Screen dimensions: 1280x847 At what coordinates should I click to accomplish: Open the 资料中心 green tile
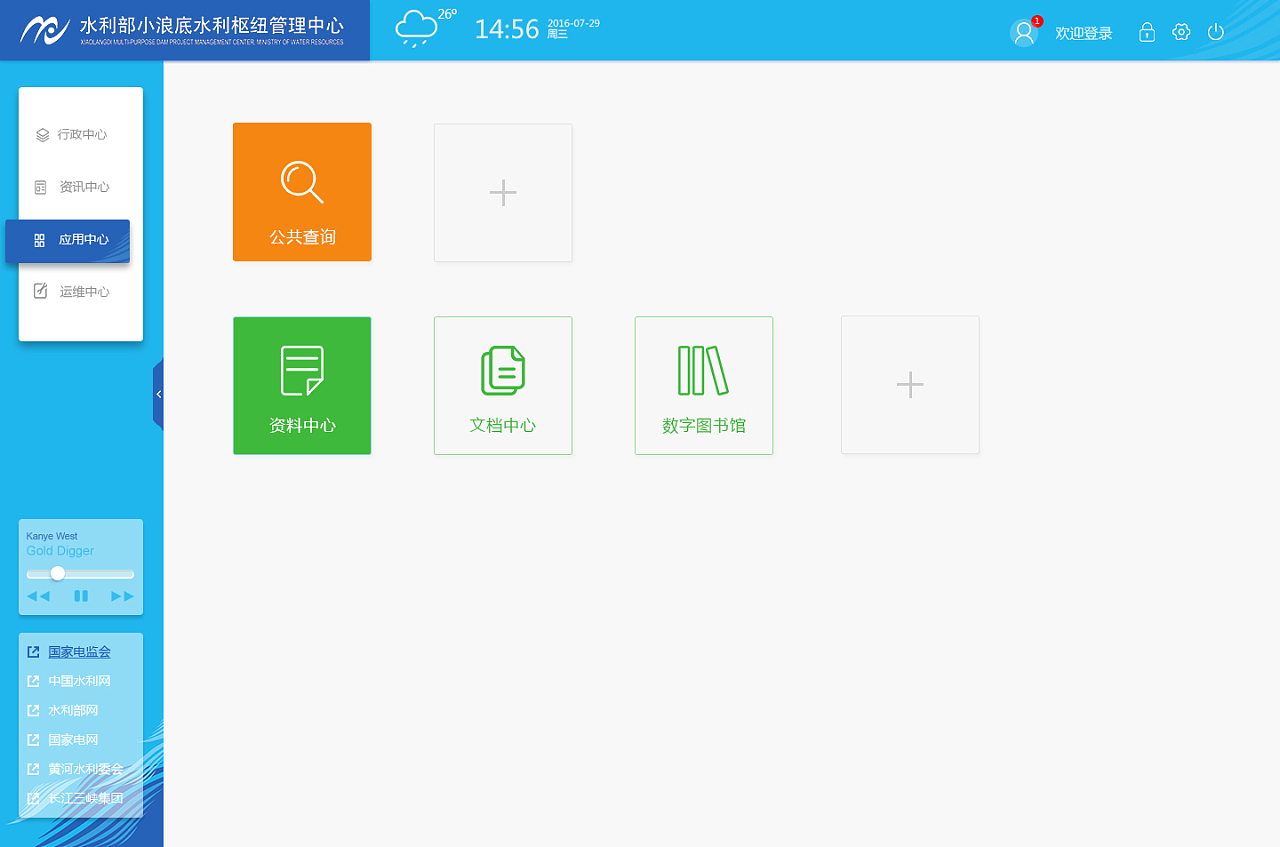coord(302,386)
